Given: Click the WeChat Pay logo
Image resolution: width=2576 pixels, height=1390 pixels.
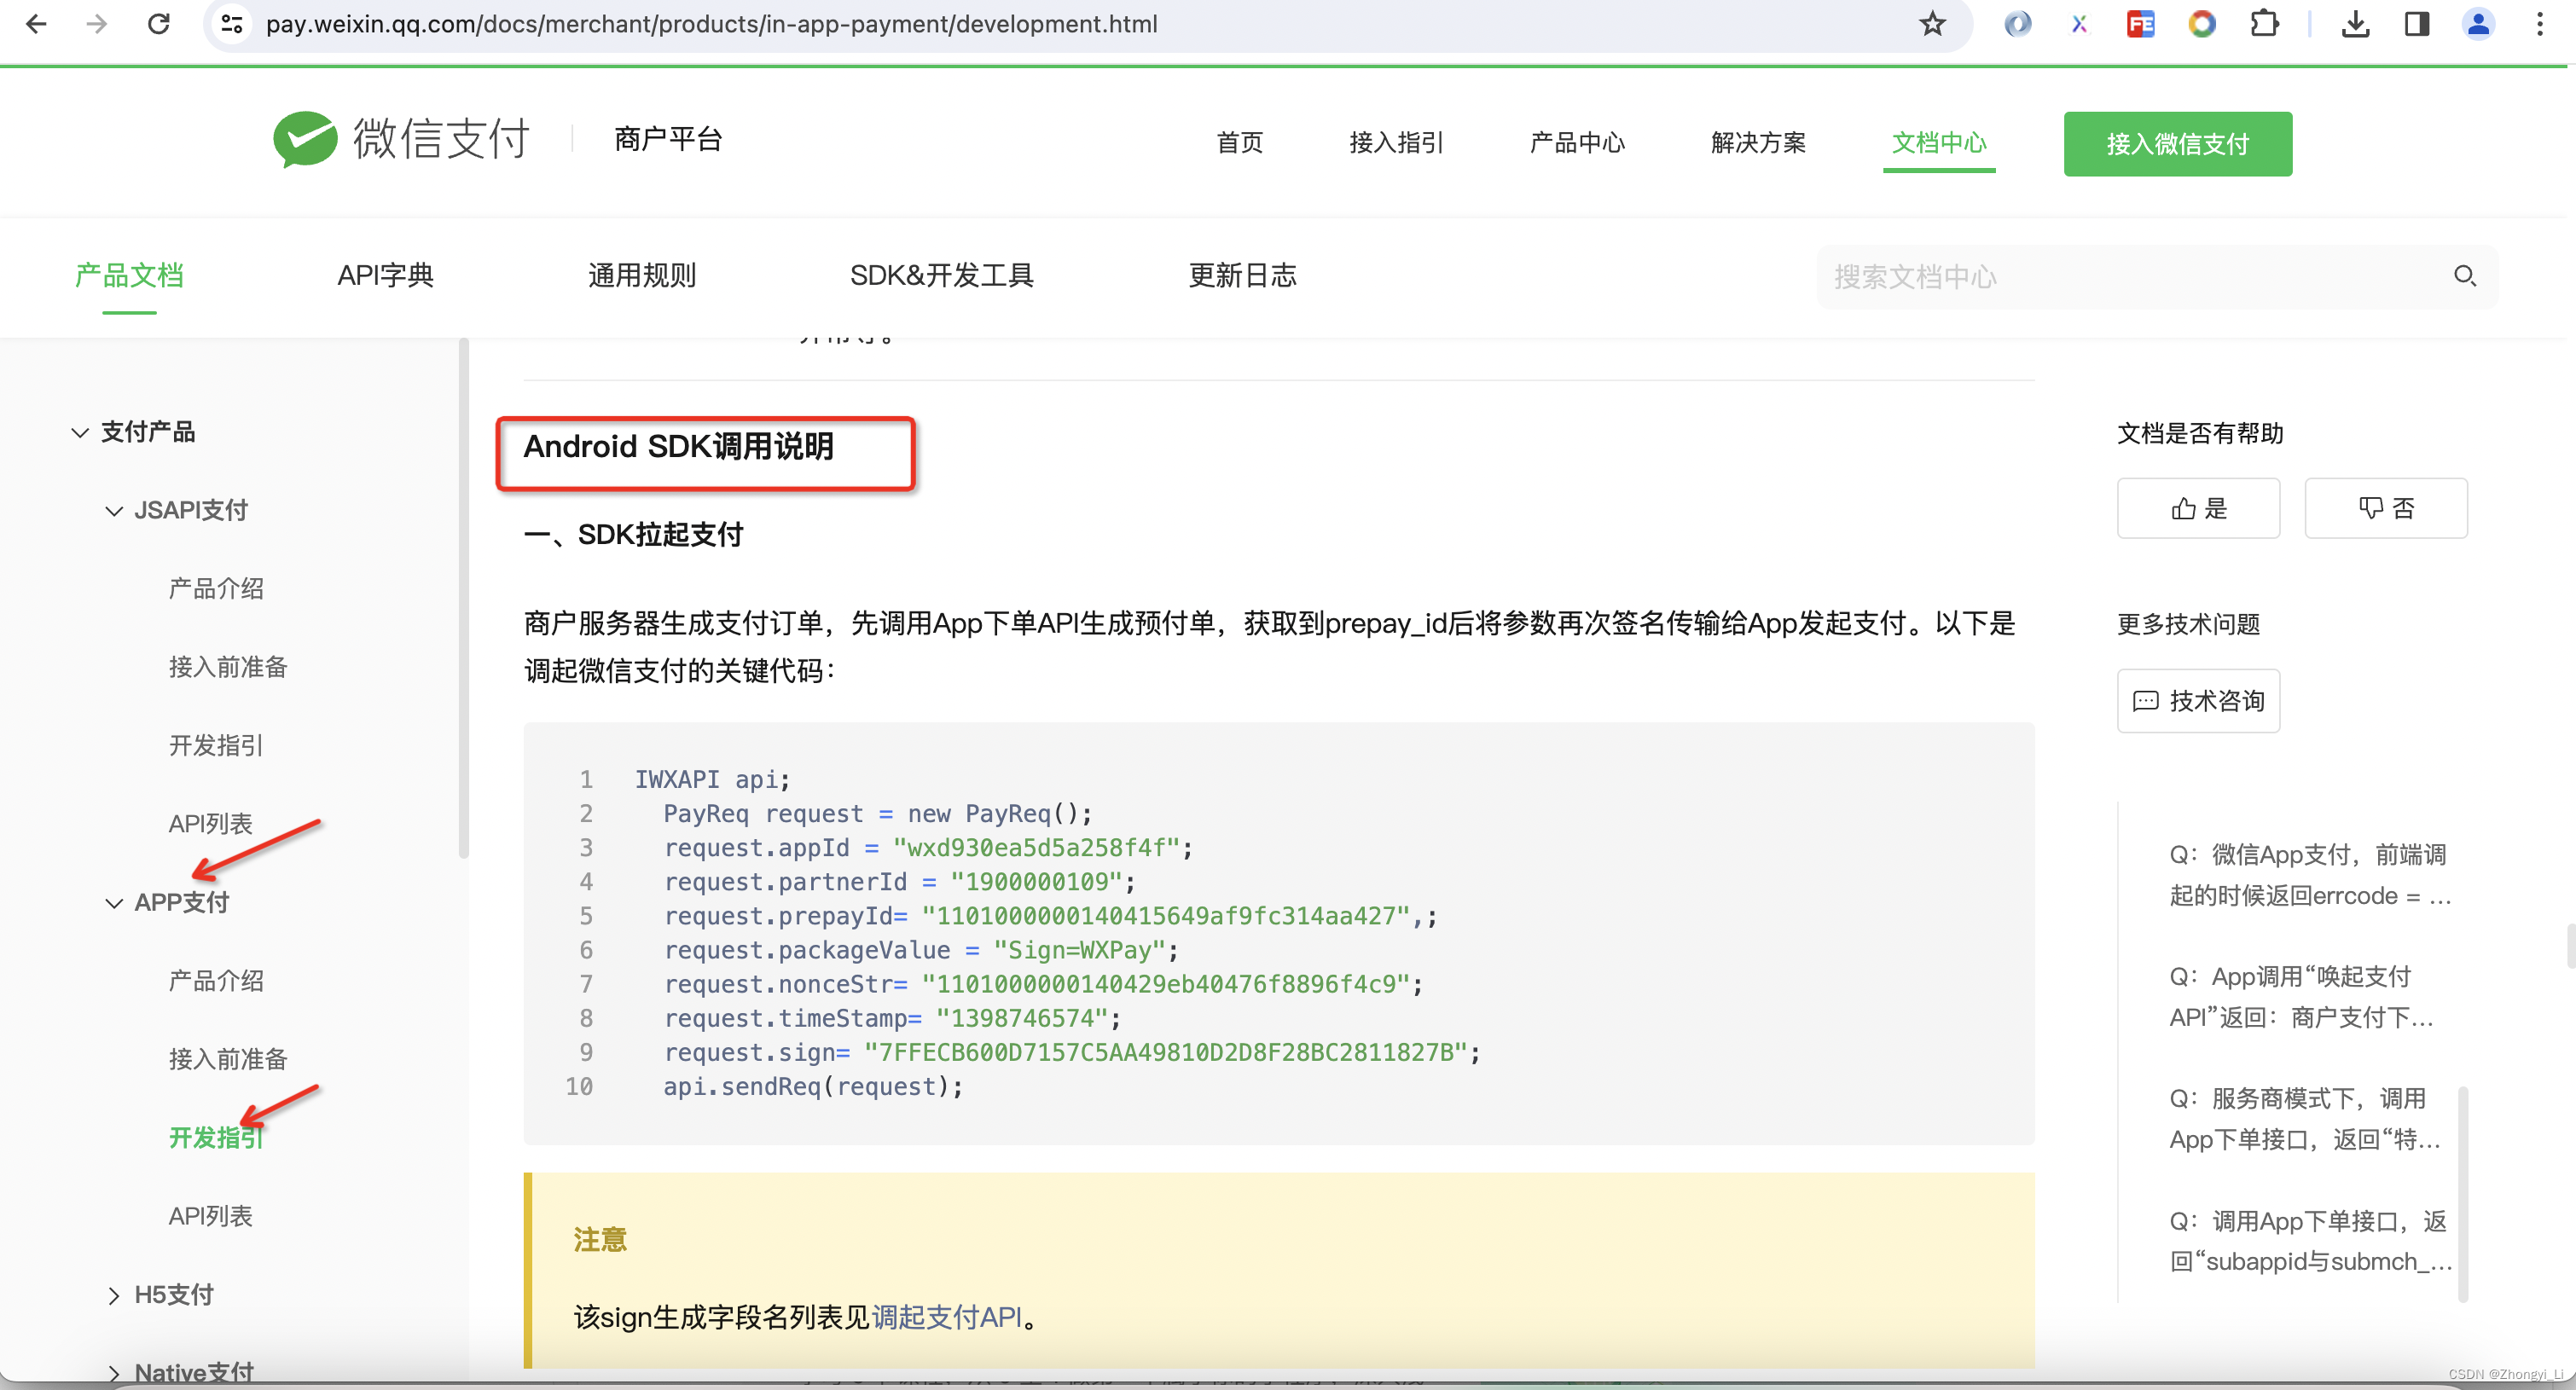Looking at the screenshot, I should (402, 139).
